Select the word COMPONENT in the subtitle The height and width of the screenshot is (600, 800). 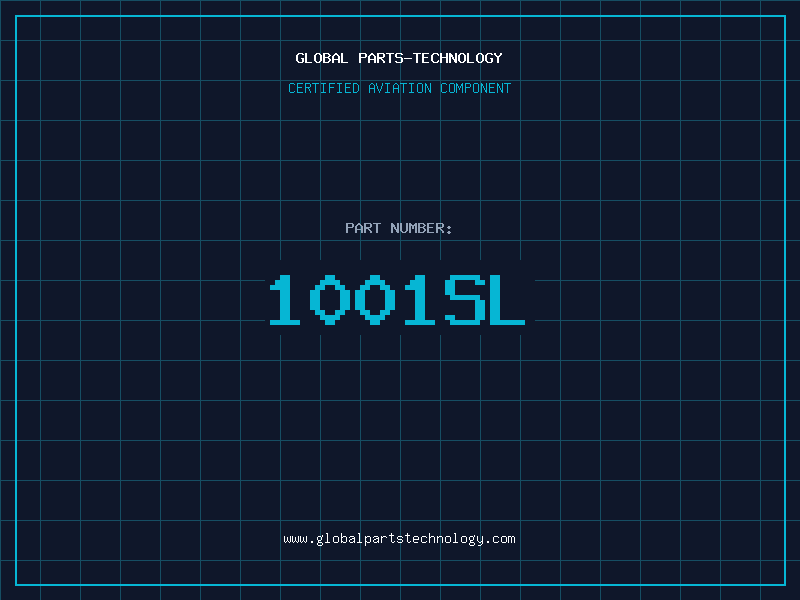[476, 89]
